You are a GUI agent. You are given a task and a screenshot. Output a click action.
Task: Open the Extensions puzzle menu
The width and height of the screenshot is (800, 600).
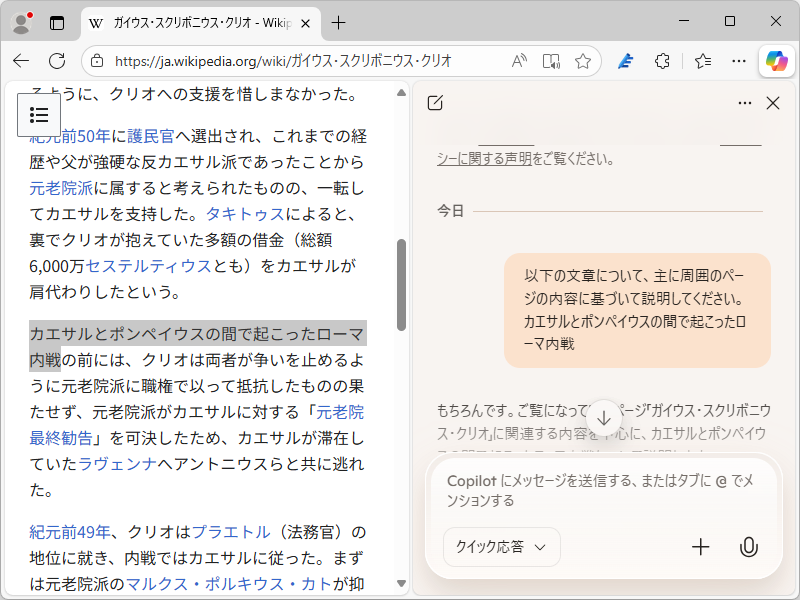pyautogui.click(x=662, y=60)
